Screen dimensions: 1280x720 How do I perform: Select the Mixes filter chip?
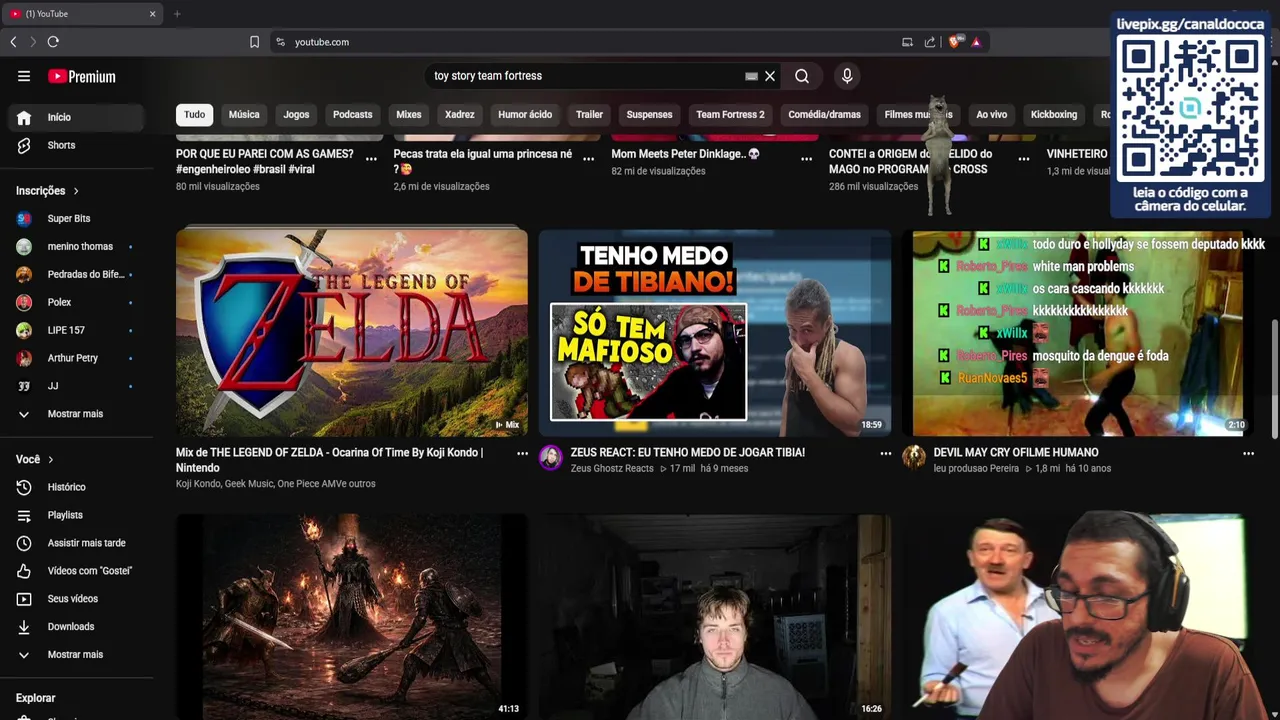tap(409, 114)
